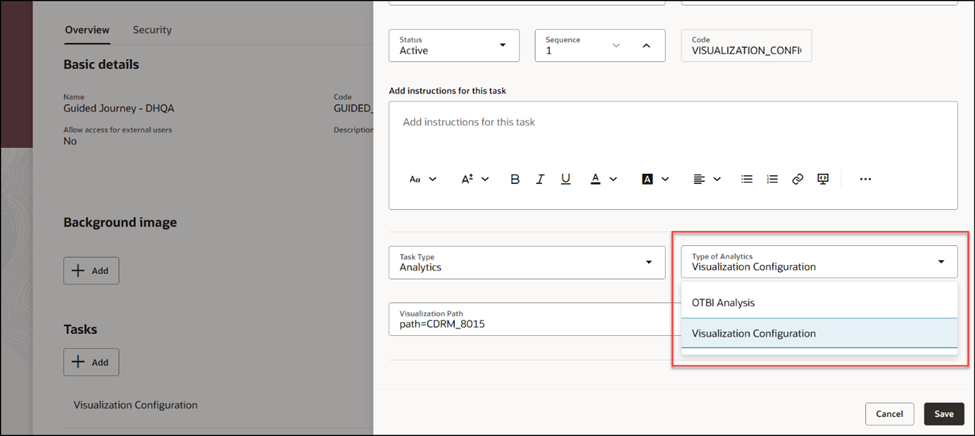975x436 pixels.
Task: Open the text alignment dropdown
Action: 708,179
